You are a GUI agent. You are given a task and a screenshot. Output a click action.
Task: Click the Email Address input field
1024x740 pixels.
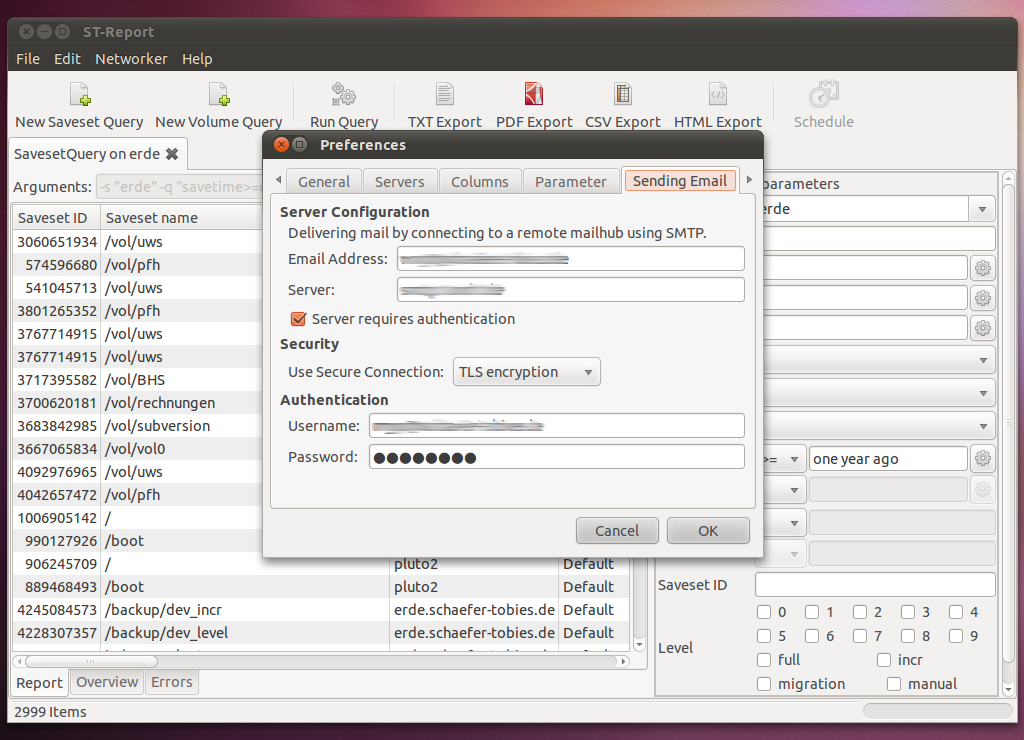point(571,259)
